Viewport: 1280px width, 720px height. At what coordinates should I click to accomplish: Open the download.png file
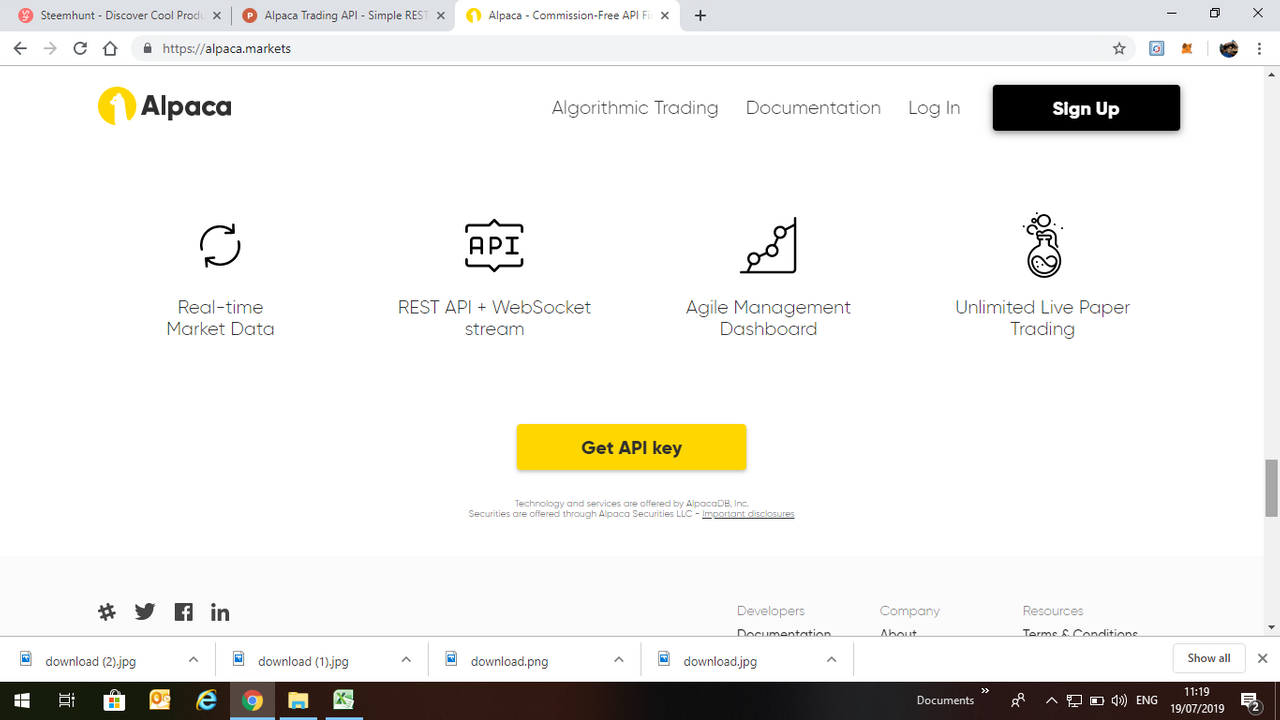510,661
